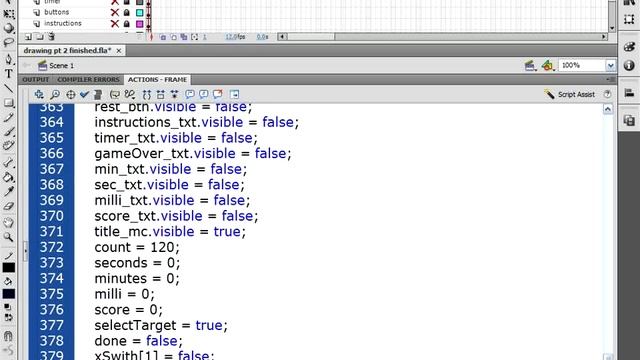
Task: Open the Transform panel icon in dock
Action: (x=629, y=19)
